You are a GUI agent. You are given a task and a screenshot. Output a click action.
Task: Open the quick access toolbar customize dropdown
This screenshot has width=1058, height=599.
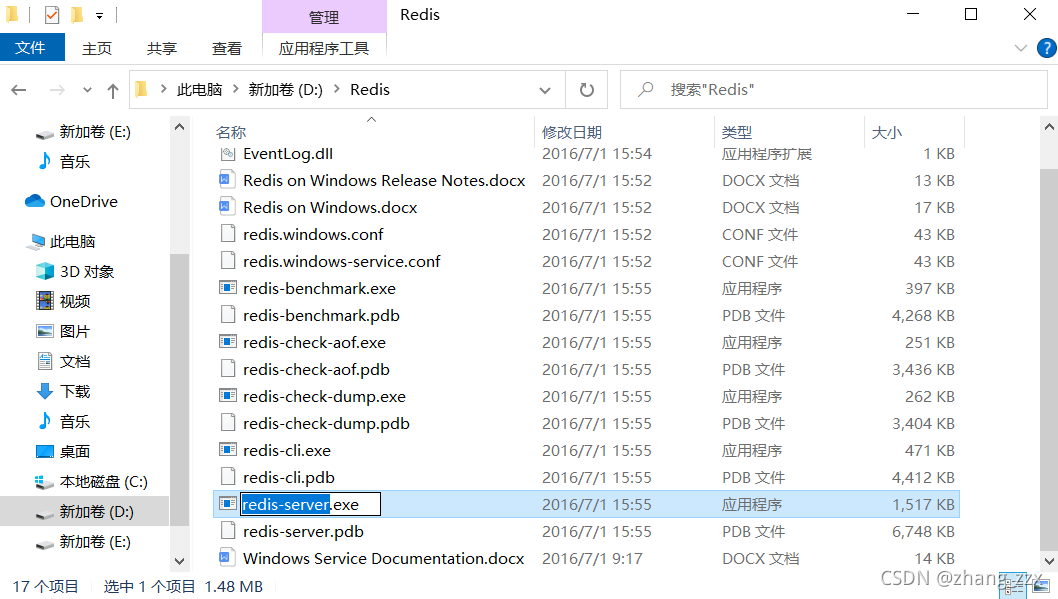coord(99,16)
